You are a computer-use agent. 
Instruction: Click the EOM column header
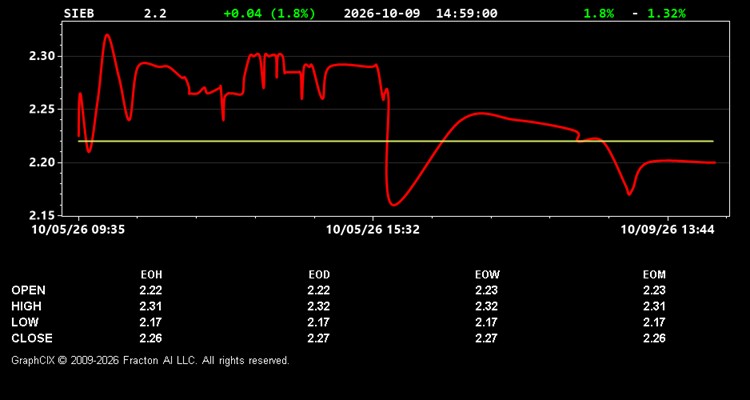(654, 275)
